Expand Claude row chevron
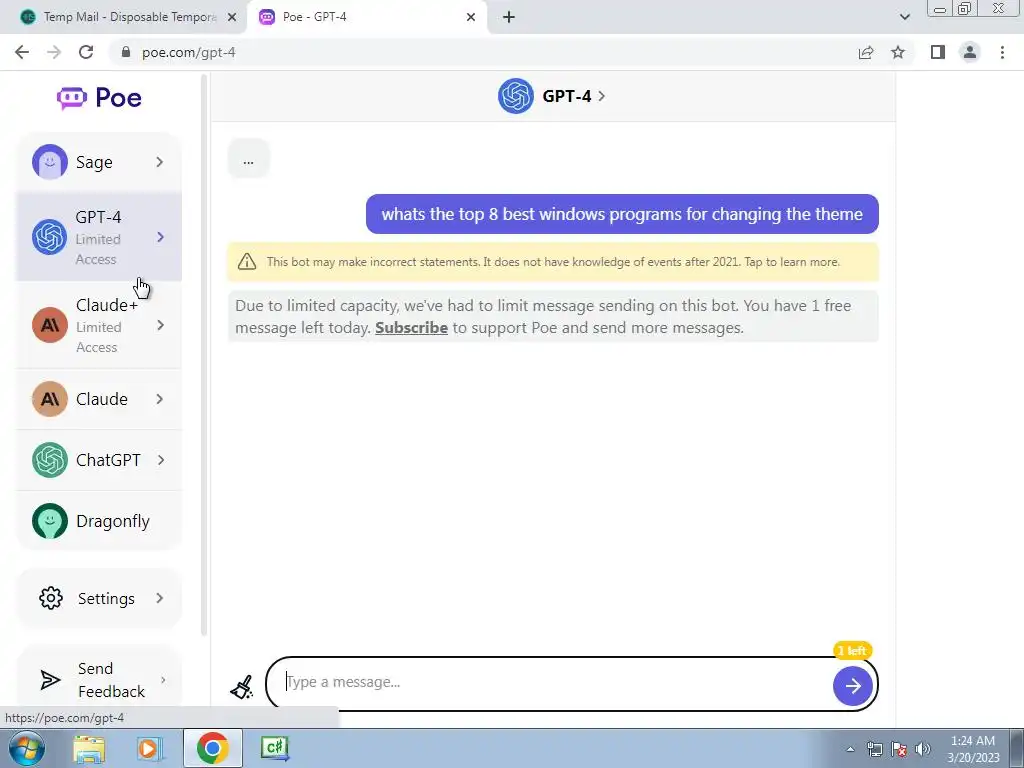 point(160,399)
